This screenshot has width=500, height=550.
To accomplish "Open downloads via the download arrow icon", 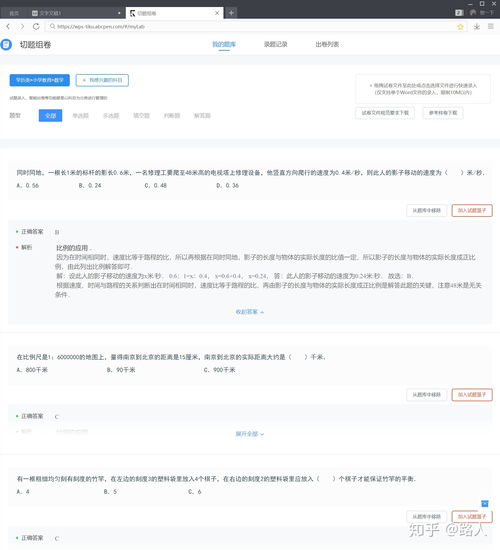I will click(476, 27).
